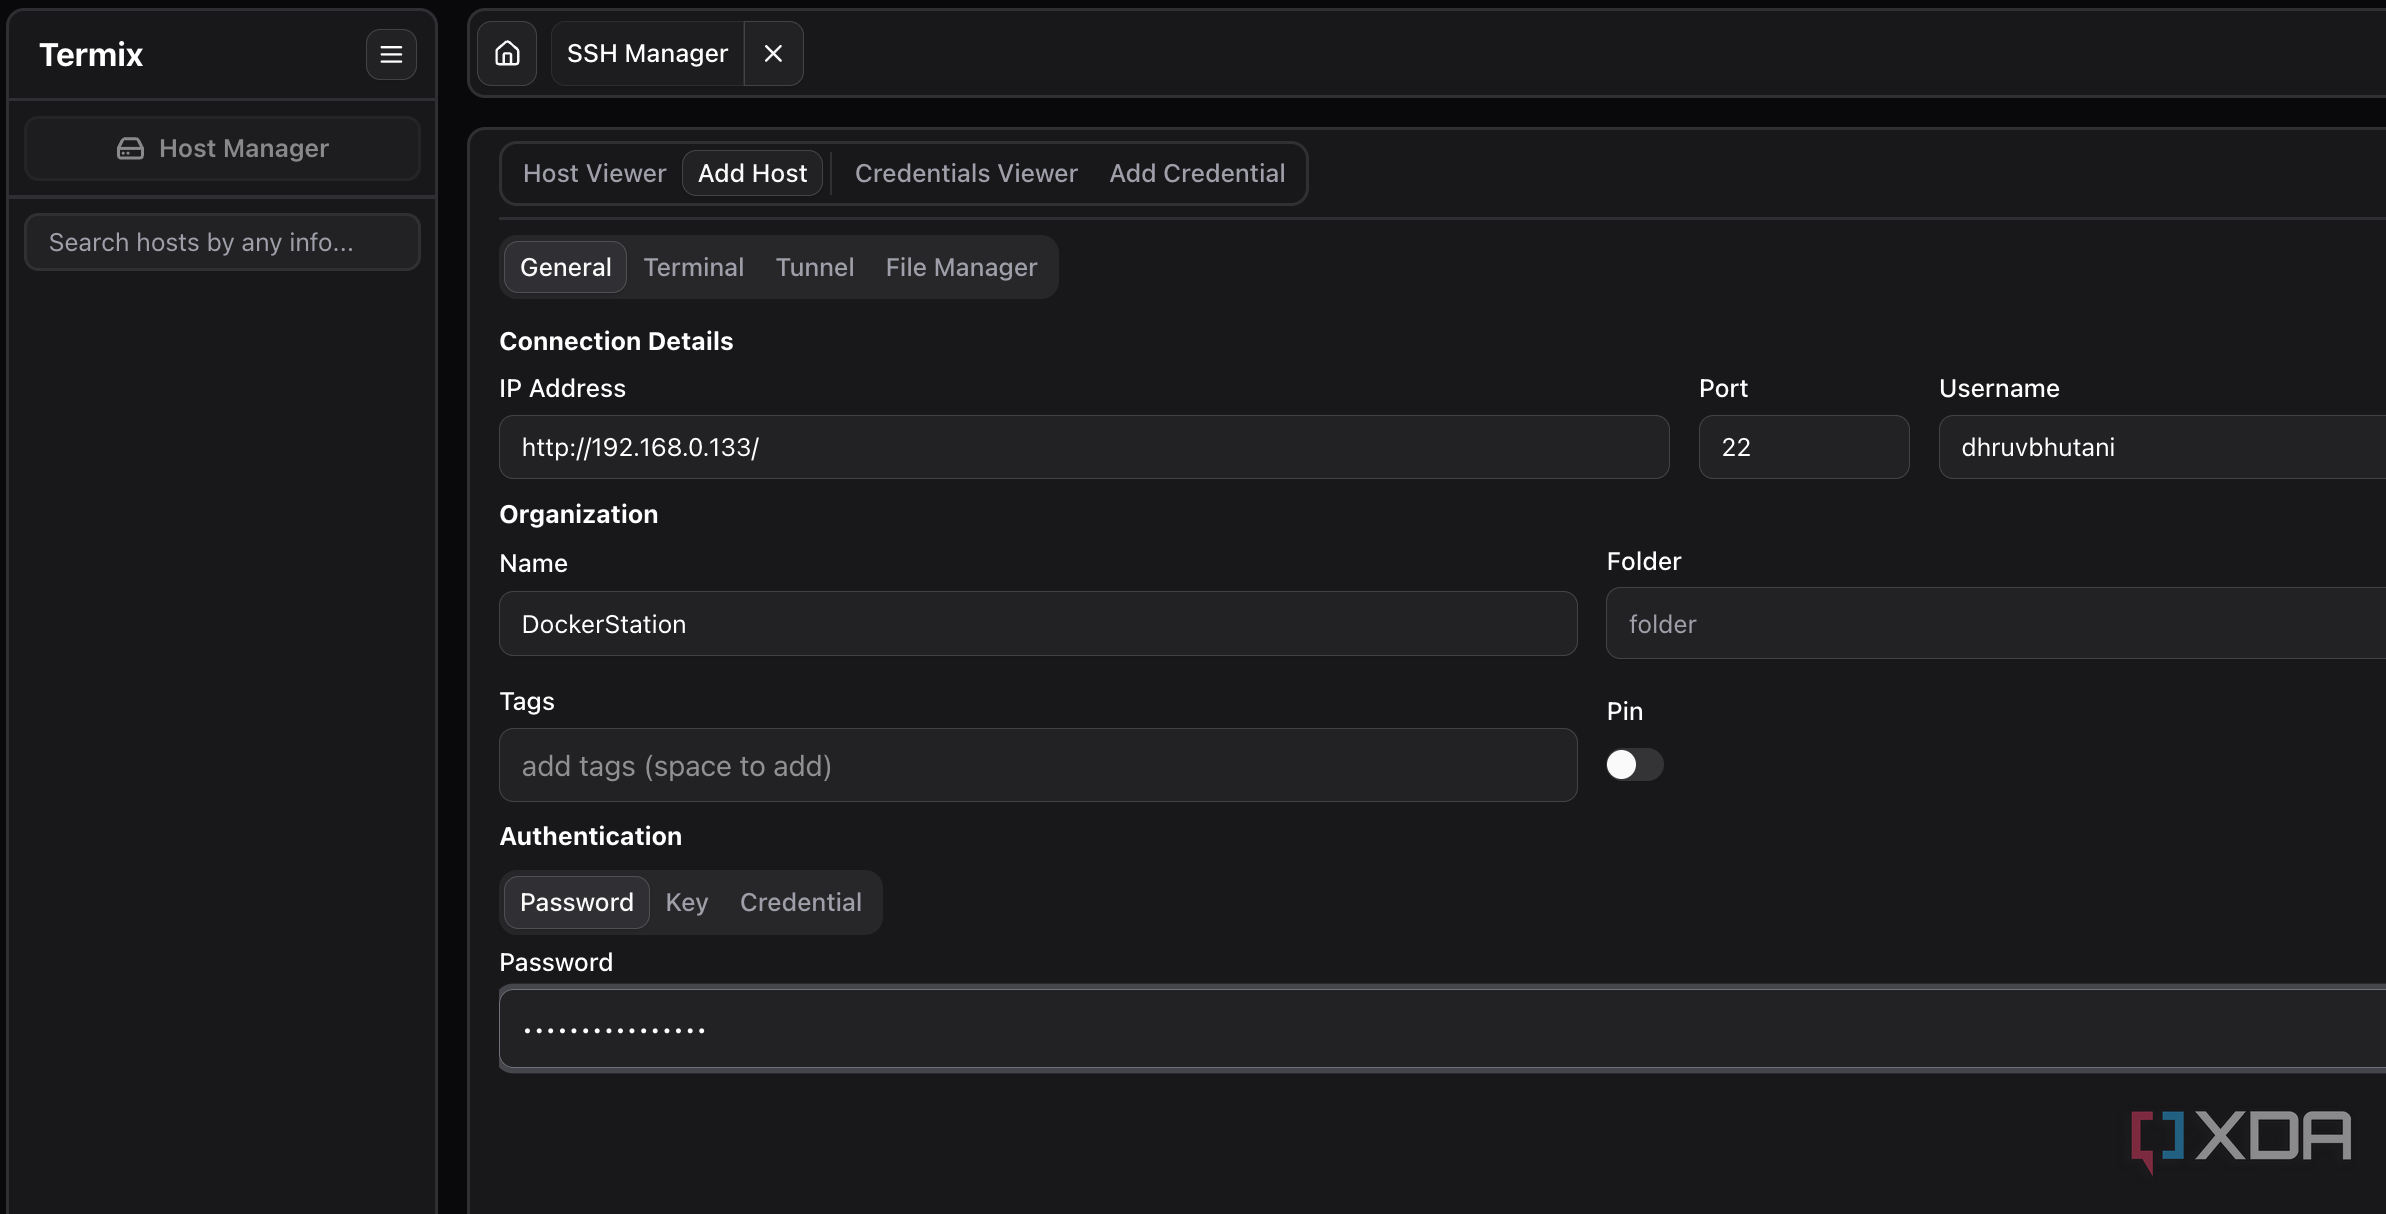Click the Port field showing 22

(1804, 447)
